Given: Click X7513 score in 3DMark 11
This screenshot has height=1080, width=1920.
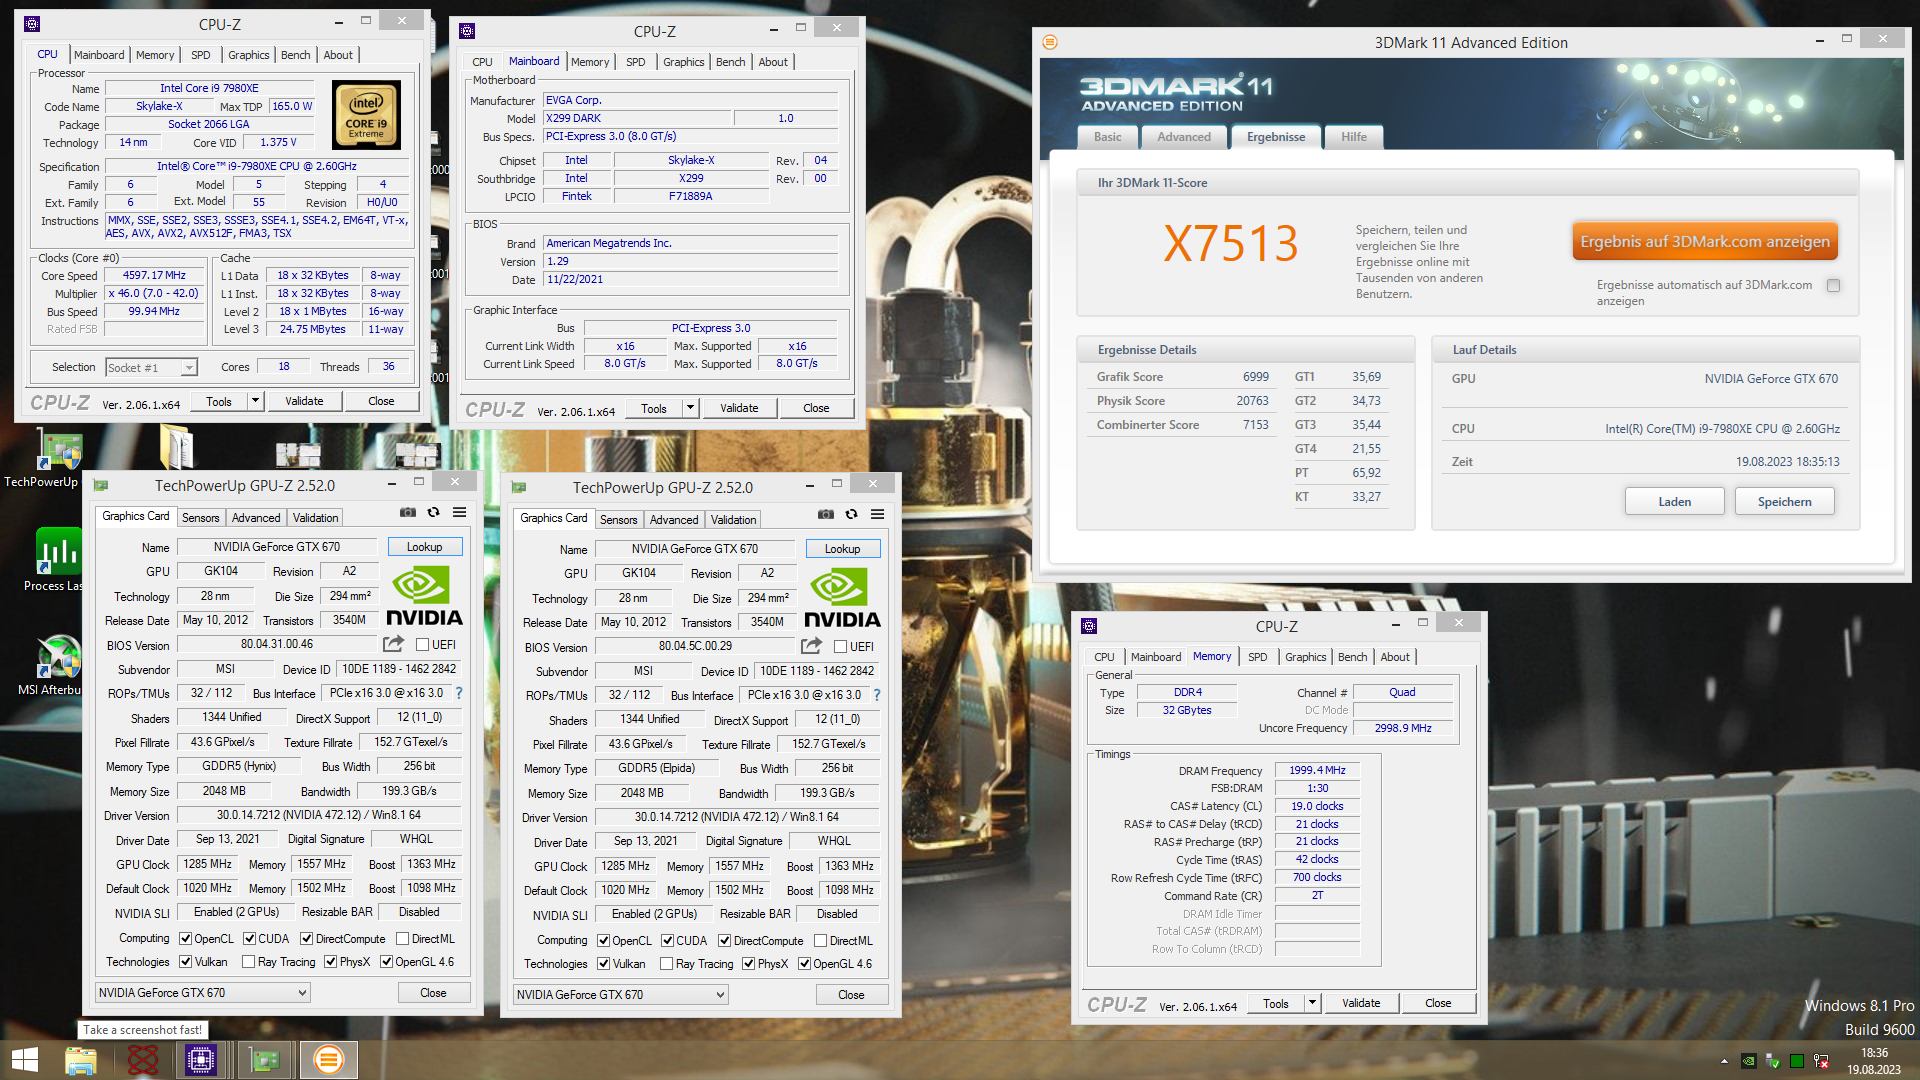Looking at the screenshot, I should pyautogui.click(x=1230, y=243).
